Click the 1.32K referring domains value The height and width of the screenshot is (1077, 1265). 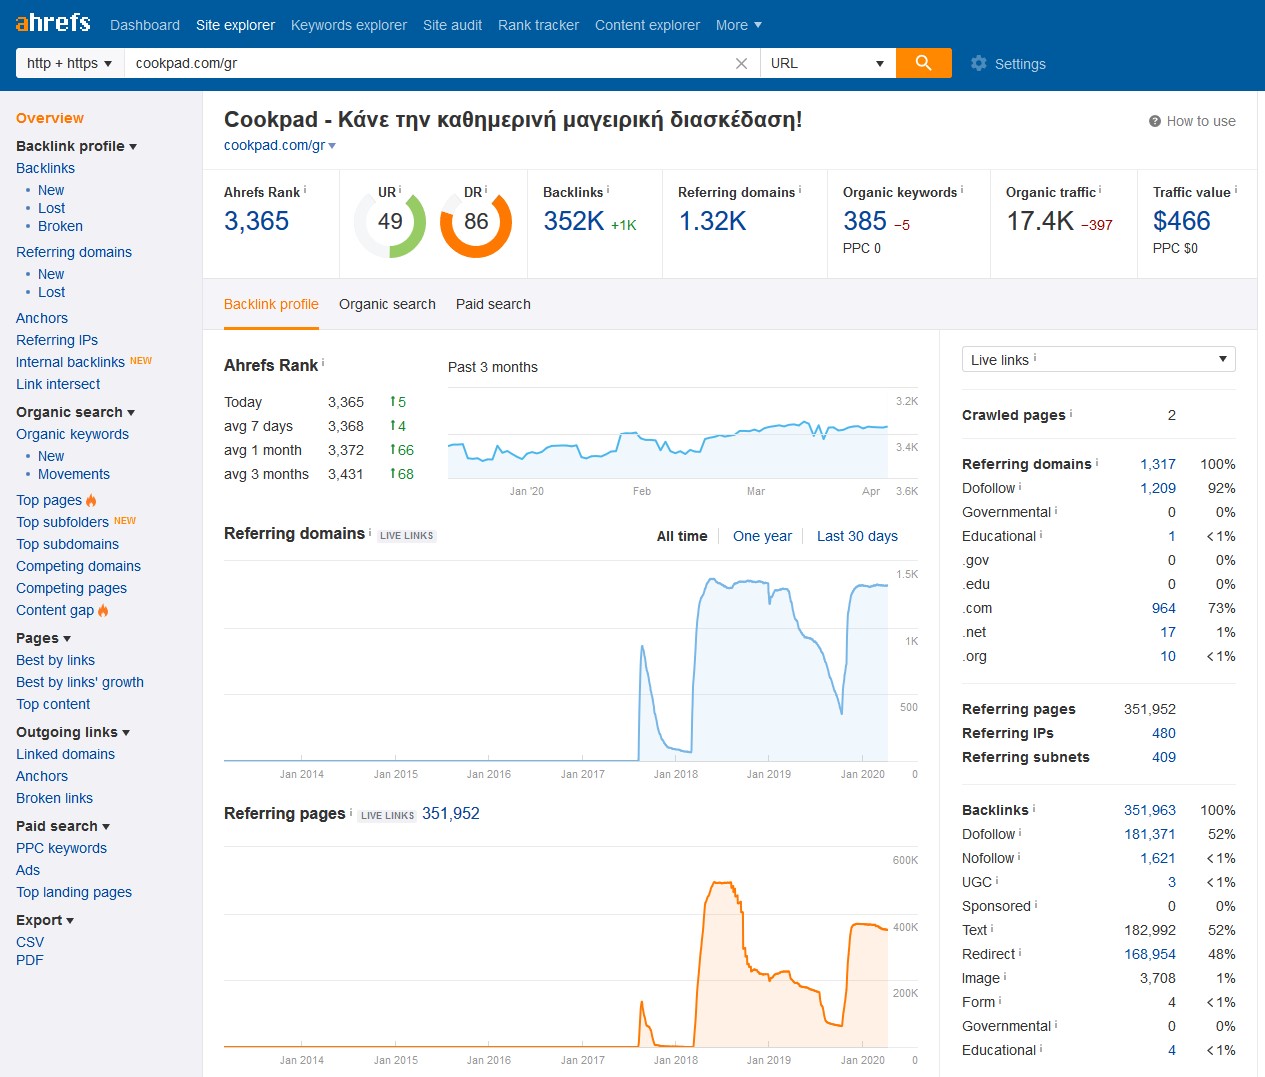coord(712,221)
